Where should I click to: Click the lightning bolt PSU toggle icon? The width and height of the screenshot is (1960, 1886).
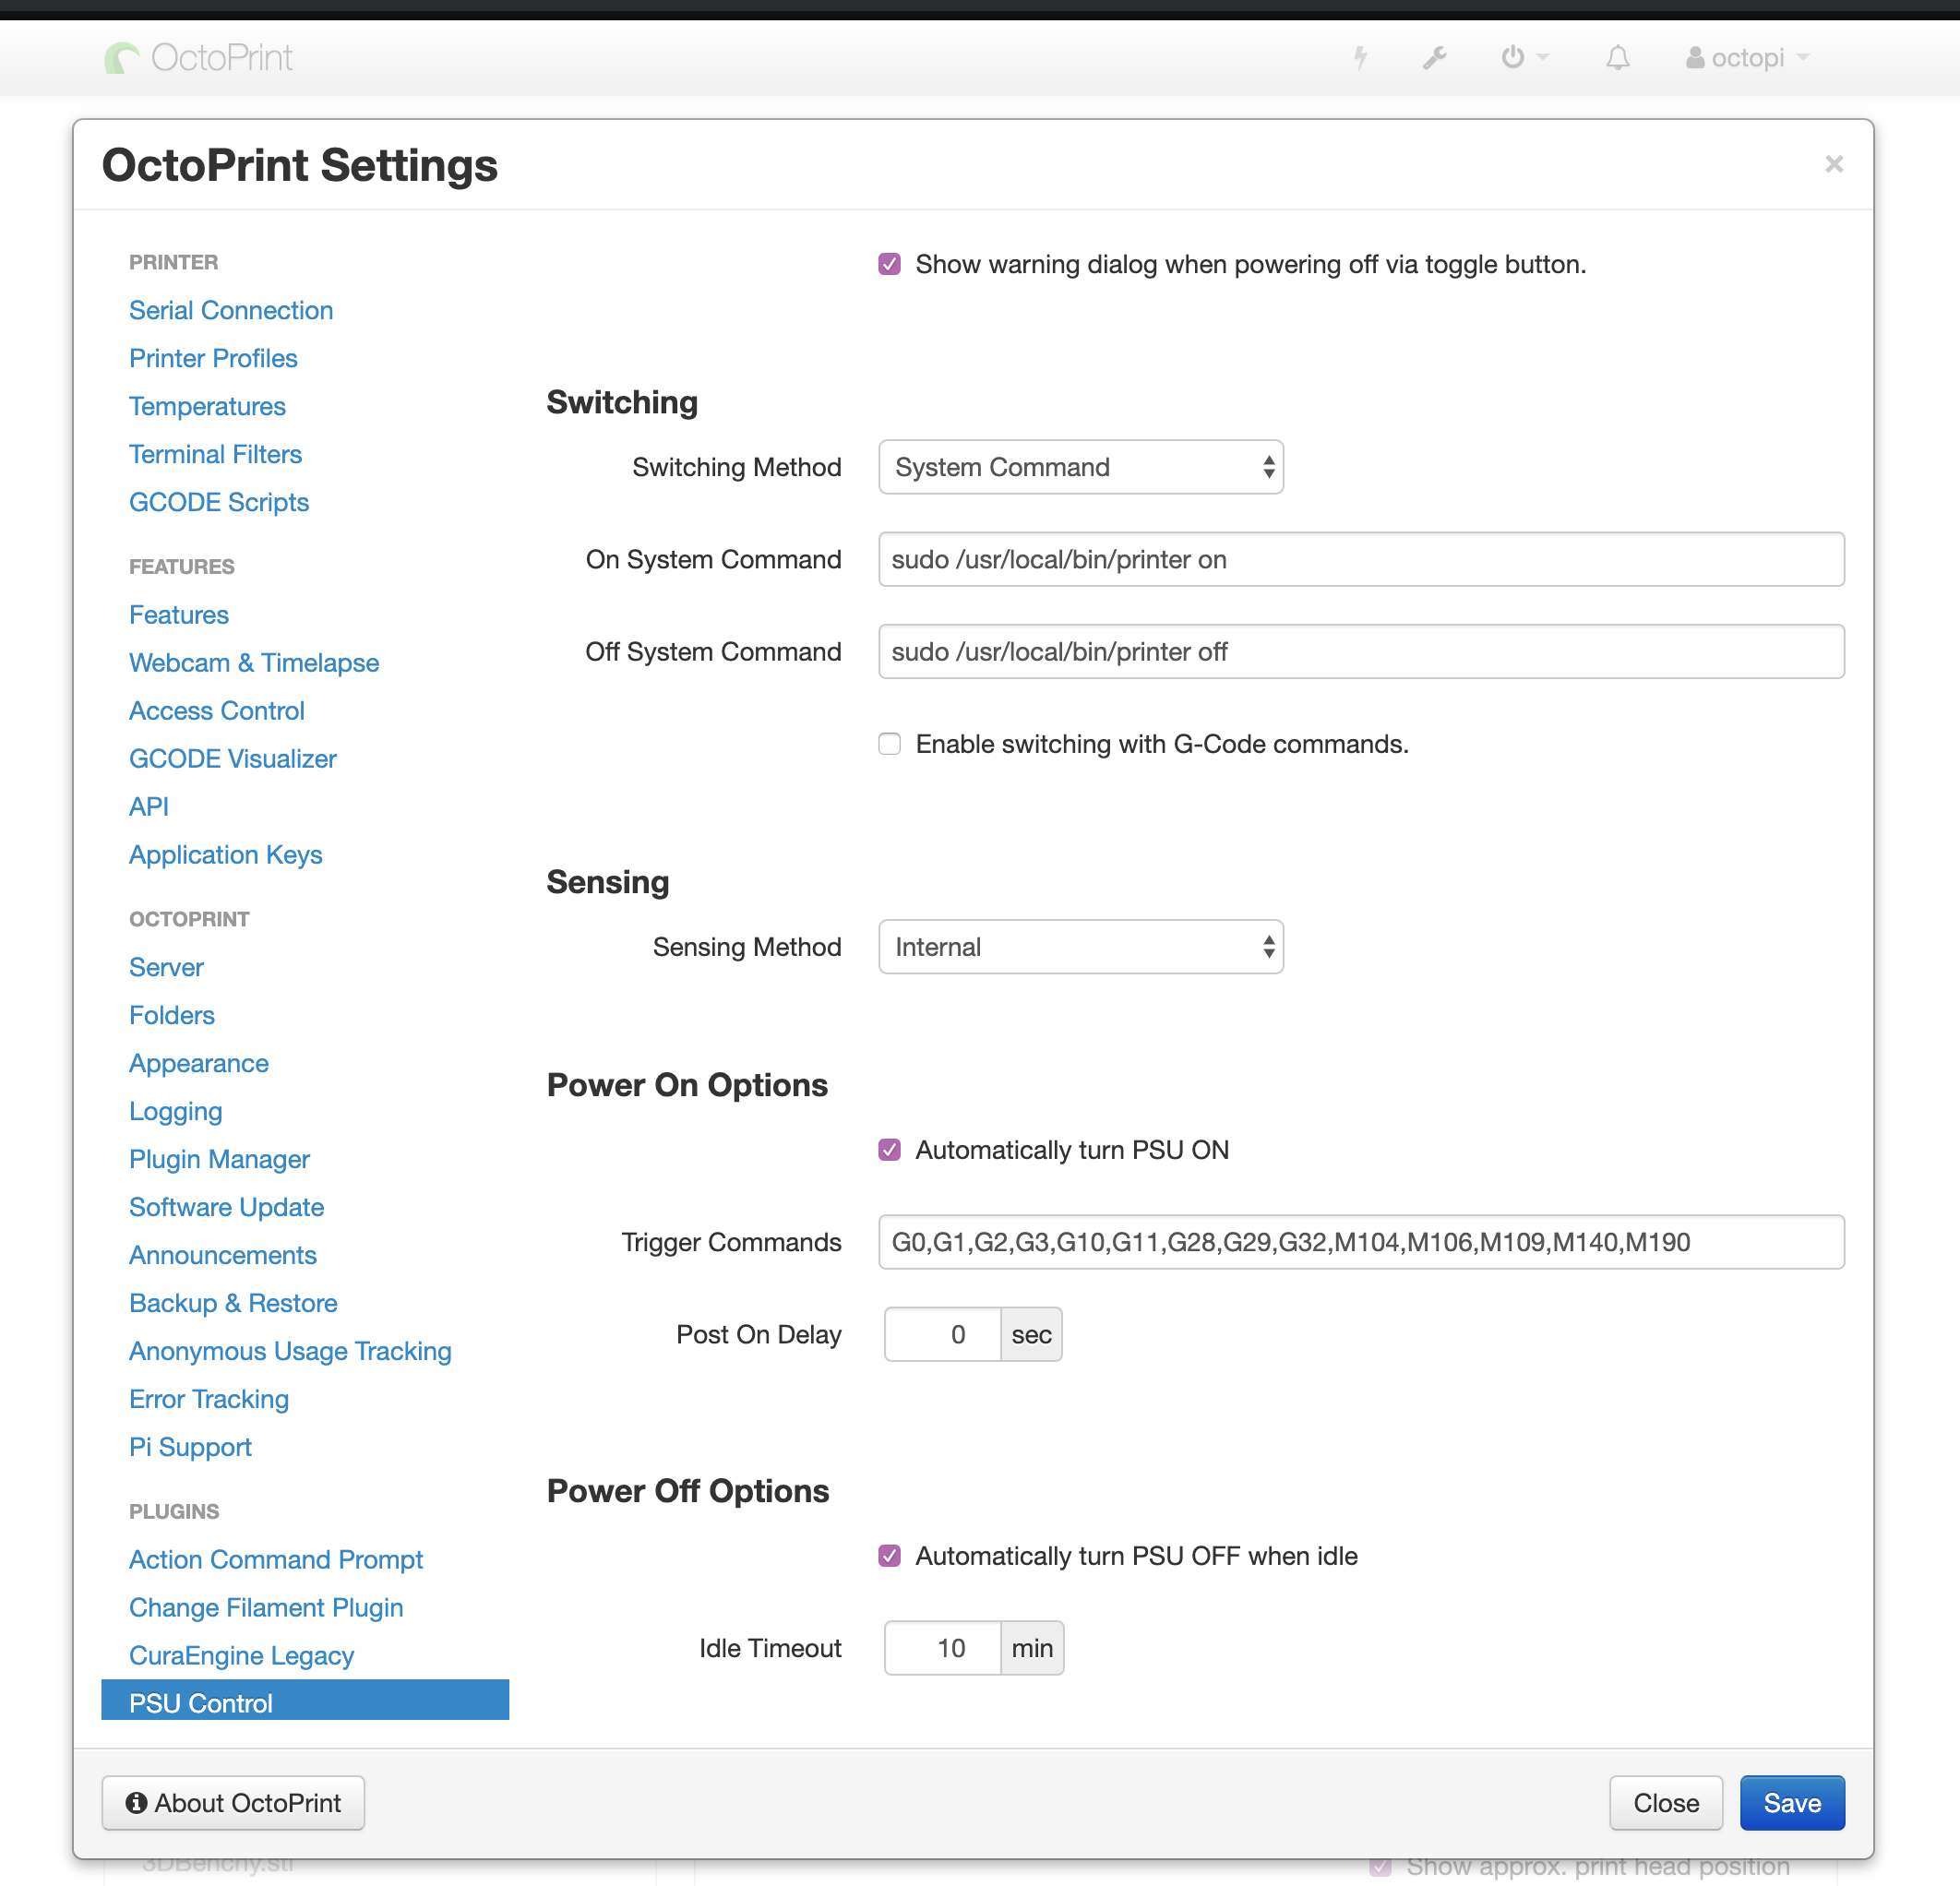1360,58
